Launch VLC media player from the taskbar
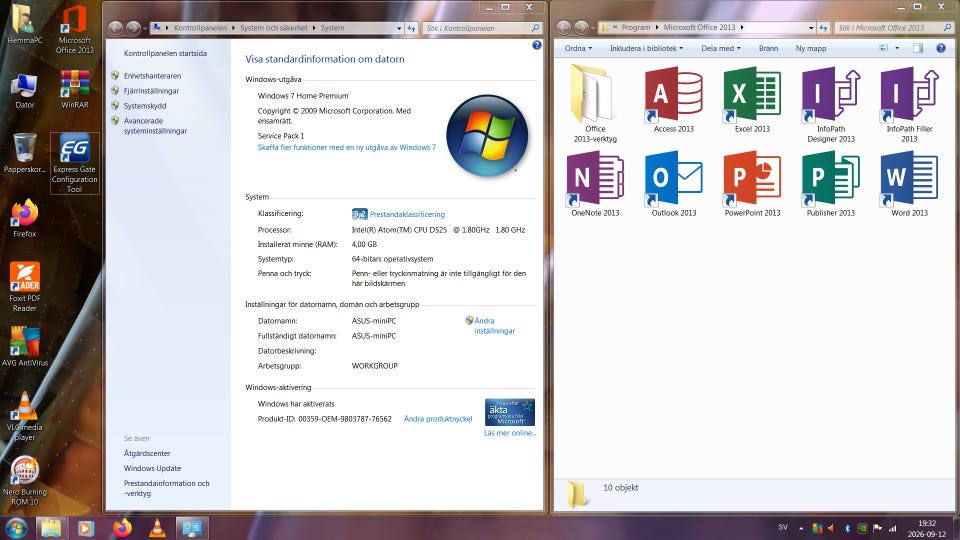The height and width of the screenshot is (540, 960). [x=157, y=528]
